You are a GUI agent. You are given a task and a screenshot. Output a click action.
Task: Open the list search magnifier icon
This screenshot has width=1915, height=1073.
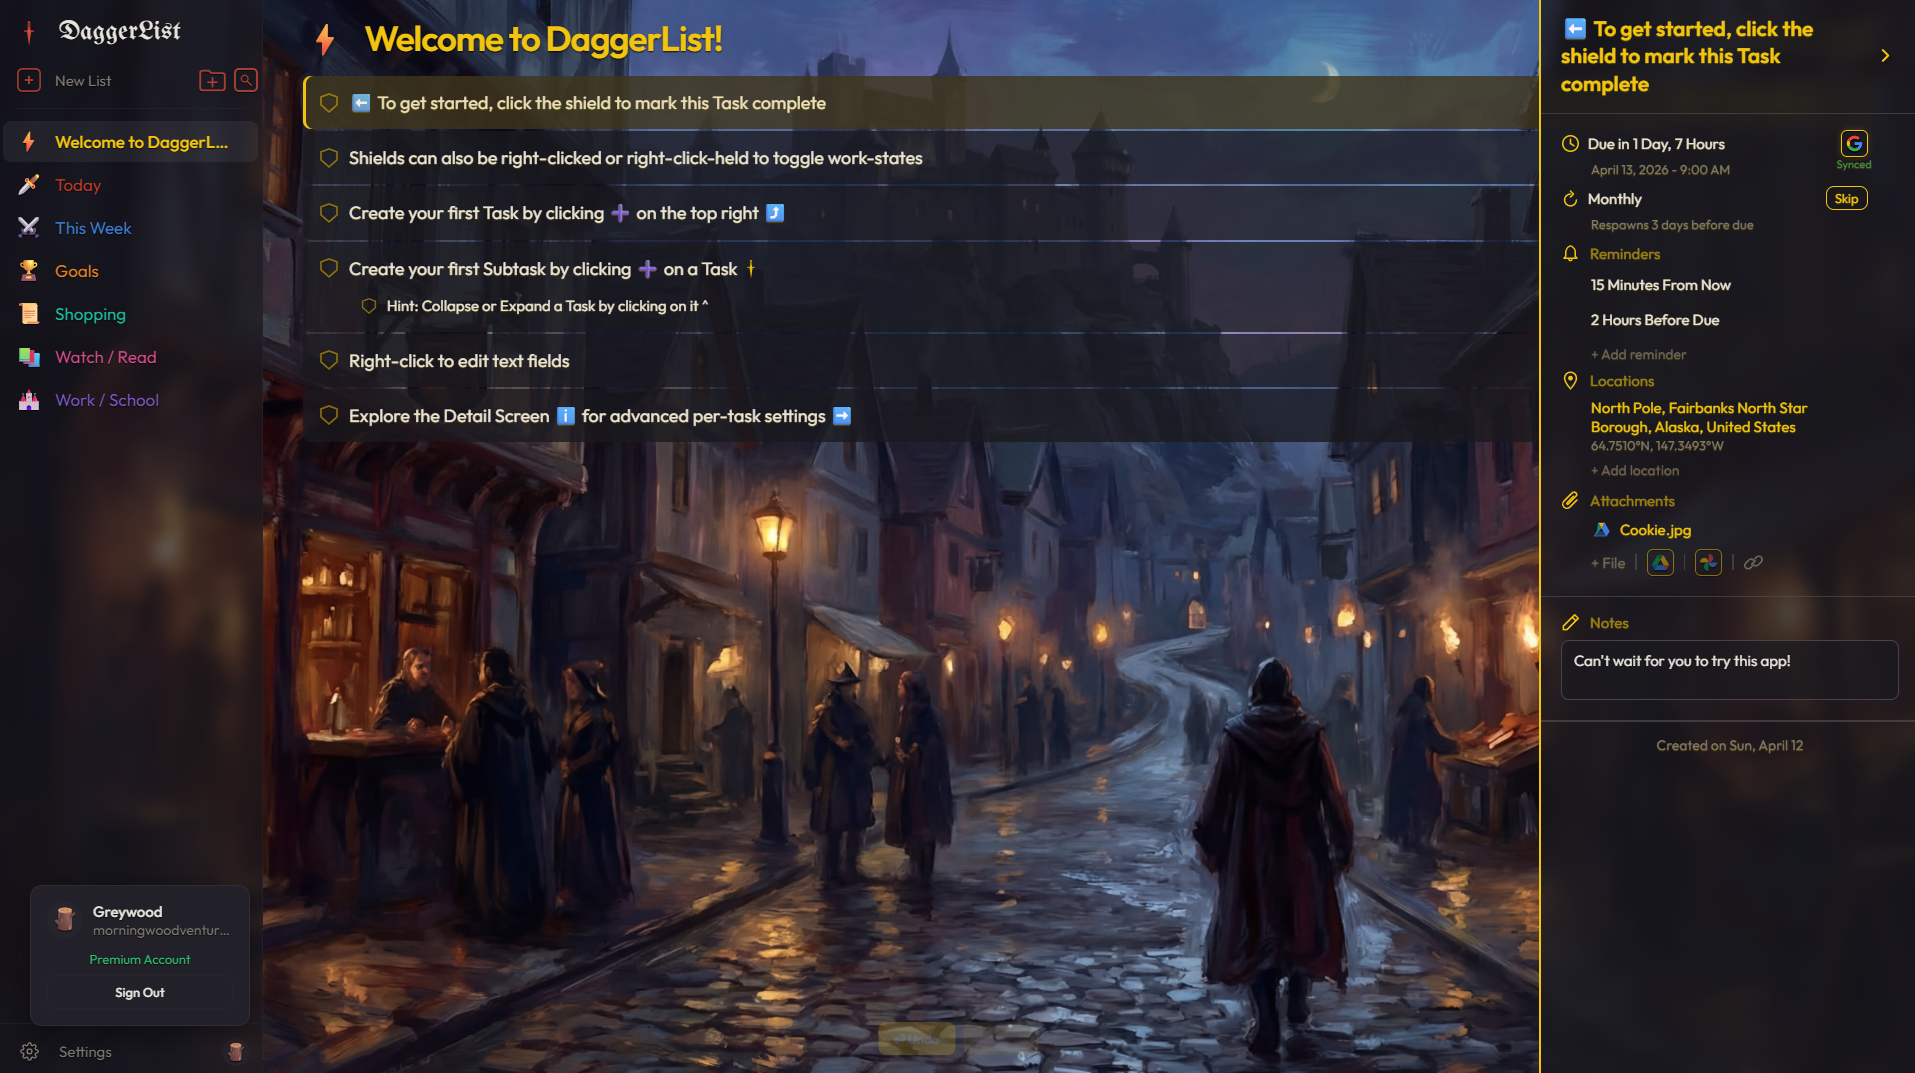246,80
